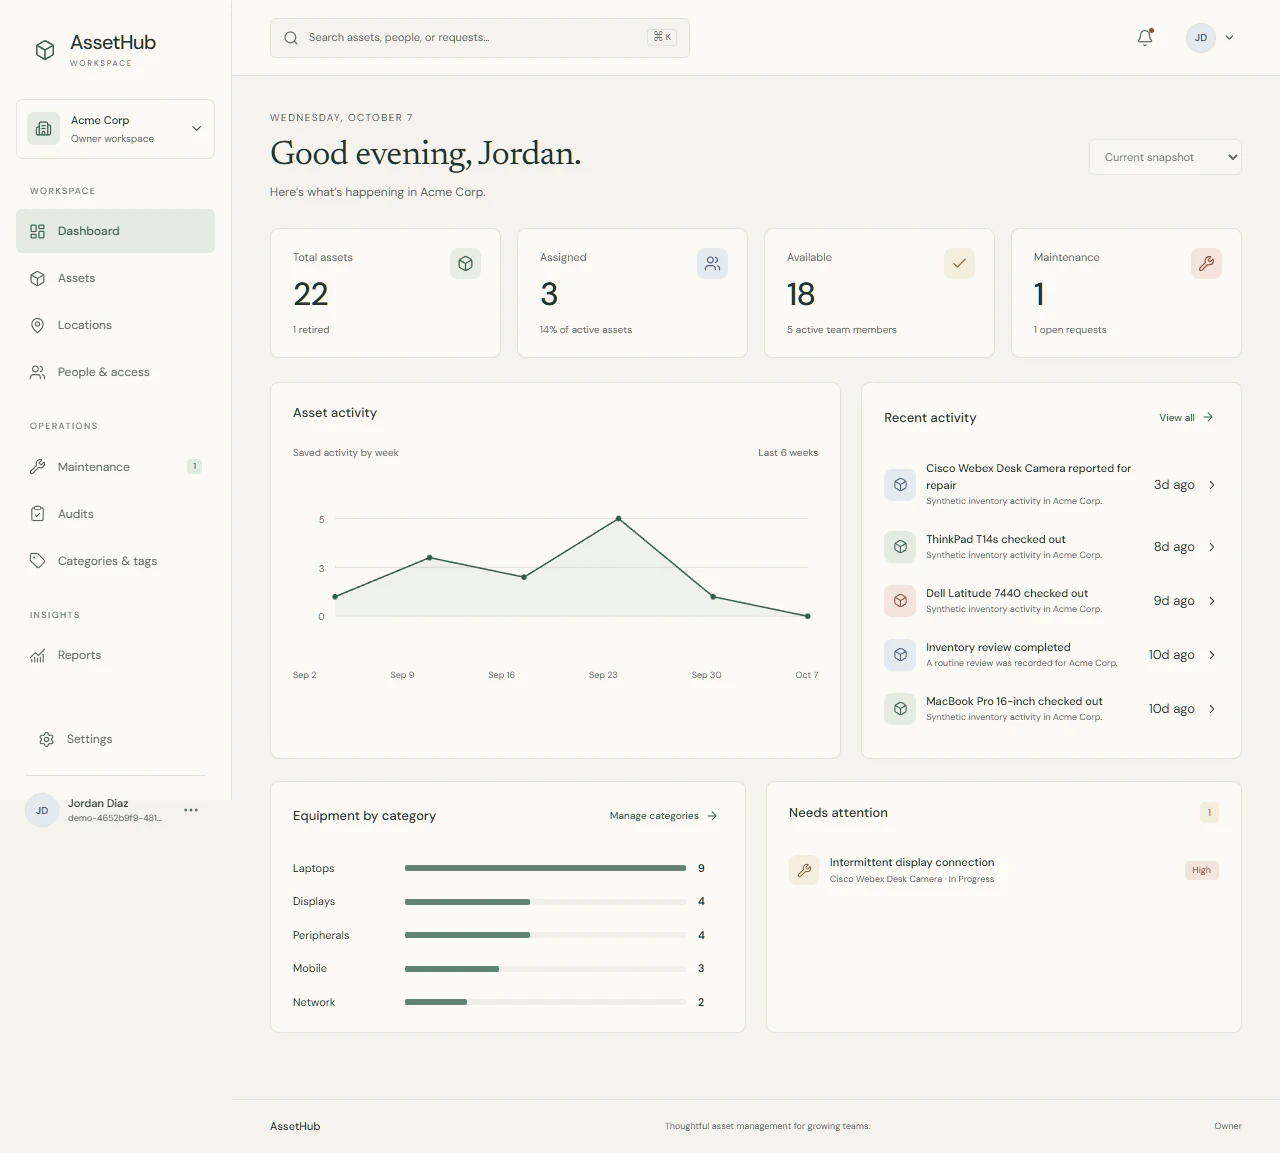The width and height of the screenshot is (1280, 1153).
Task: Click the MacBook Pro 16-inch activity icon
Action: [900, 709]
